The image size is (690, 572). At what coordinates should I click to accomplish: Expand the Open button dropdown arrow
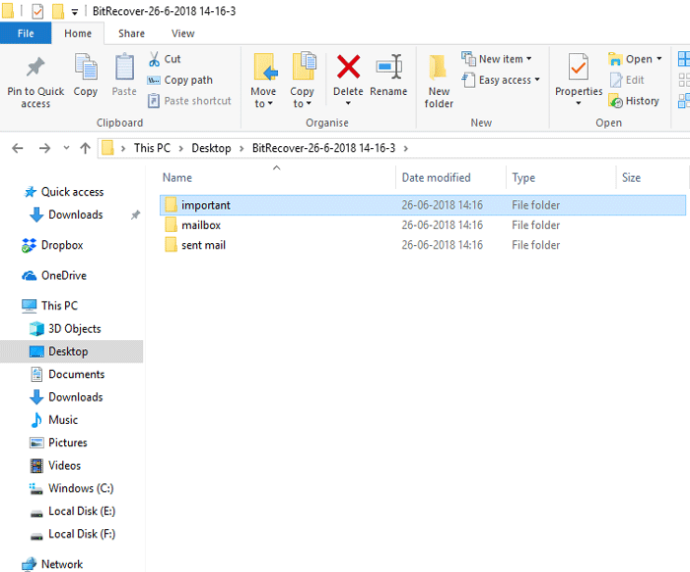tap(659, 59)
